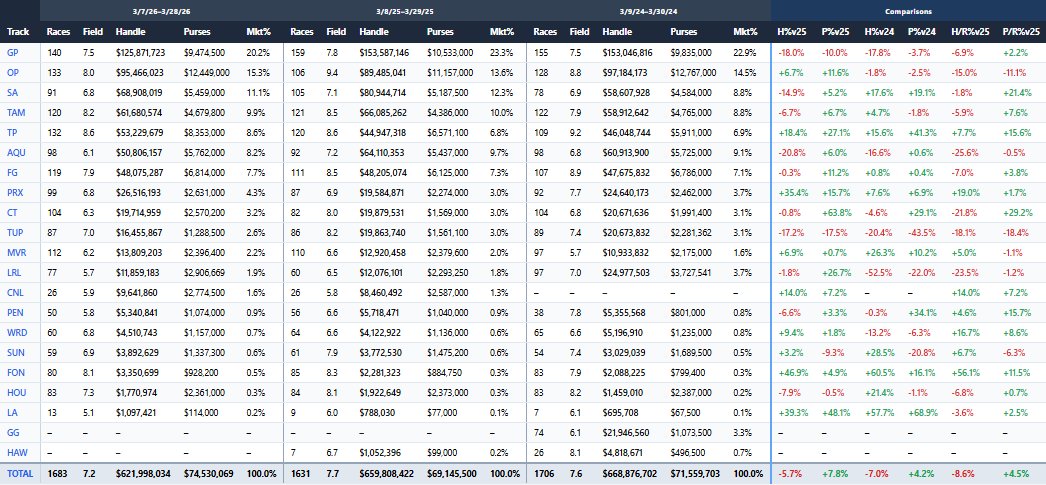Open the WRD track link

point(16,333)
